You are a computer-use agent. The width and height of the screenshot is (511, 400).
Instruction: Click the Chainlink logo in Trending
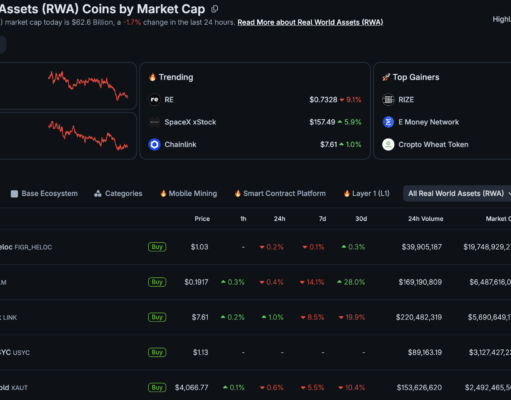[154, 144]
